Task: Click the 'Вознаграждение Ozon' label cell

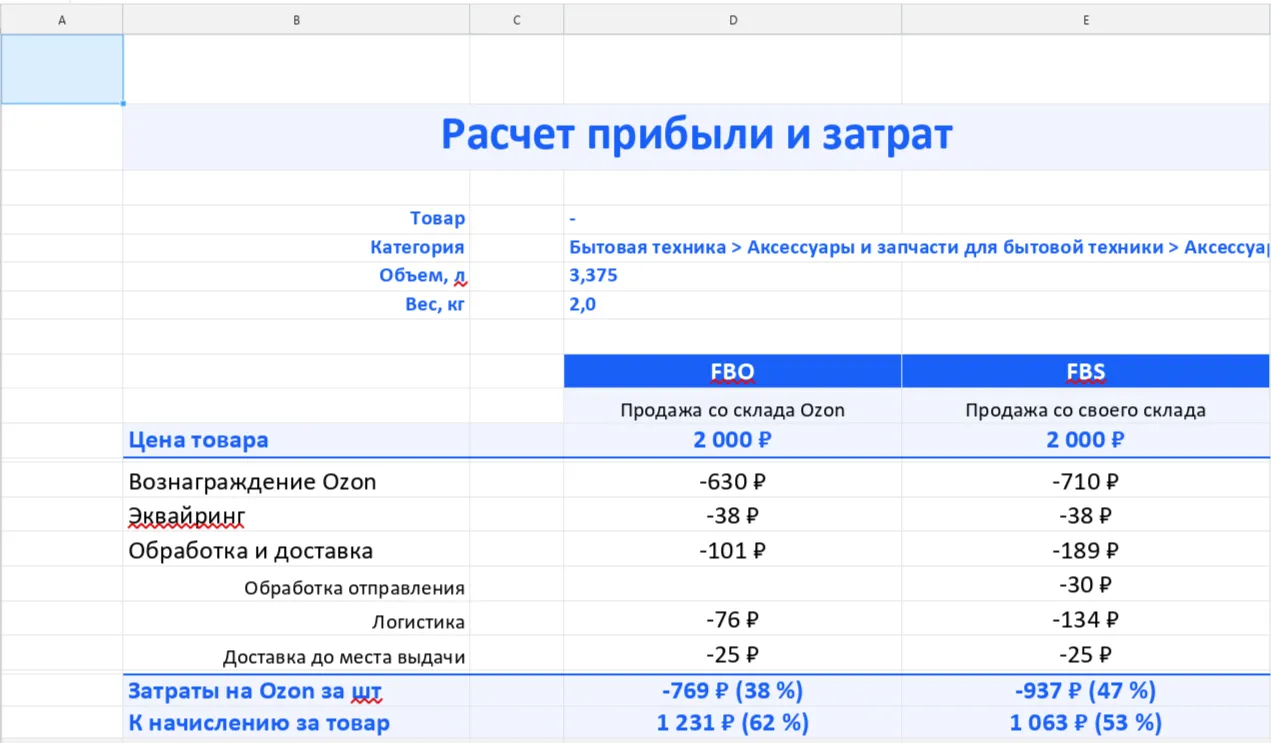Action: (x=252, y=482)
